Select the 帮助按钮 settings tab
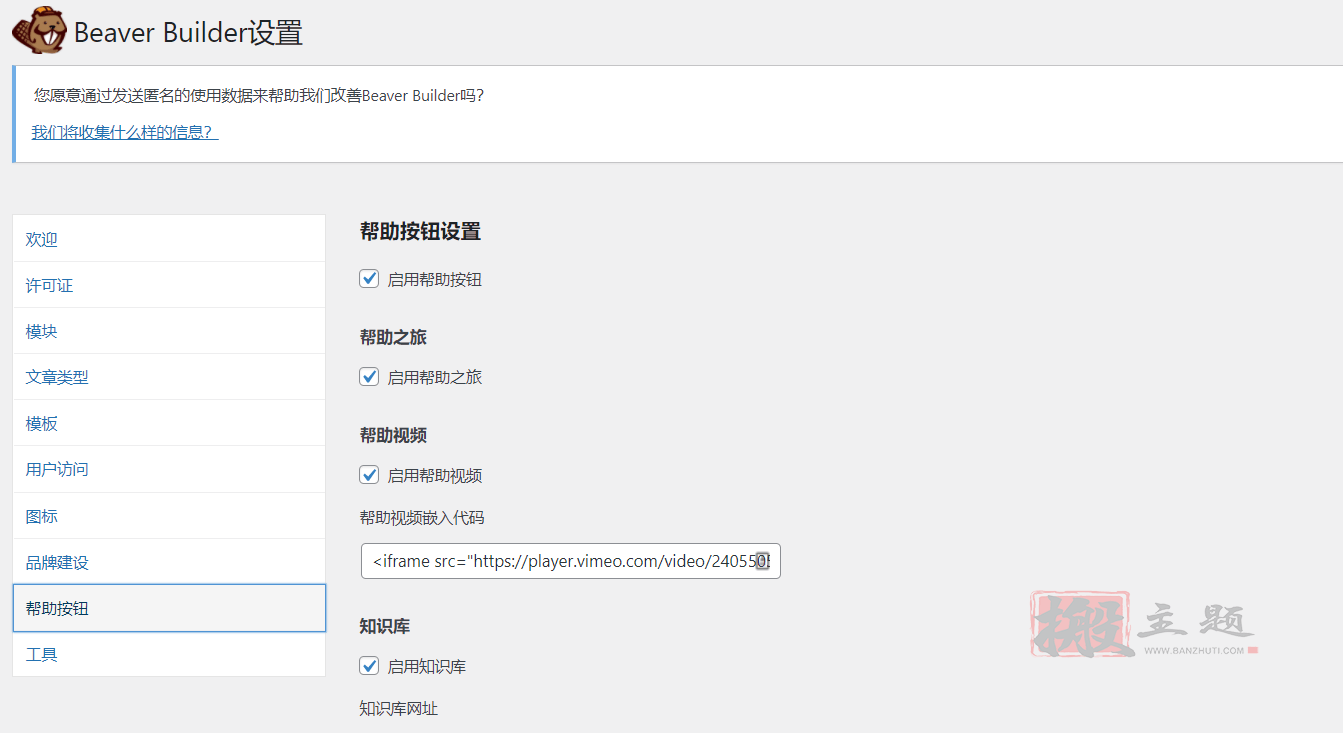Viewport: 1343px width, 733px height. coord(169,608)
